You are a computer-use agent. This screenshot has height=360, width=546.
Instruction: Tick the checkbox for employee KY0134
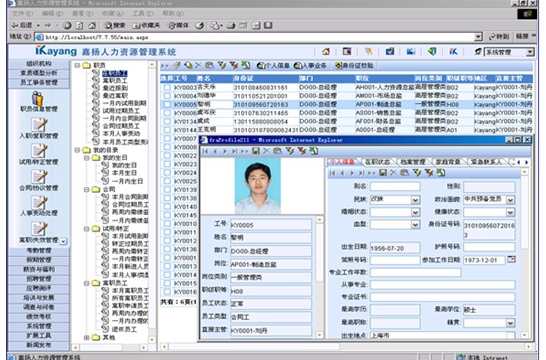(167, 121)
